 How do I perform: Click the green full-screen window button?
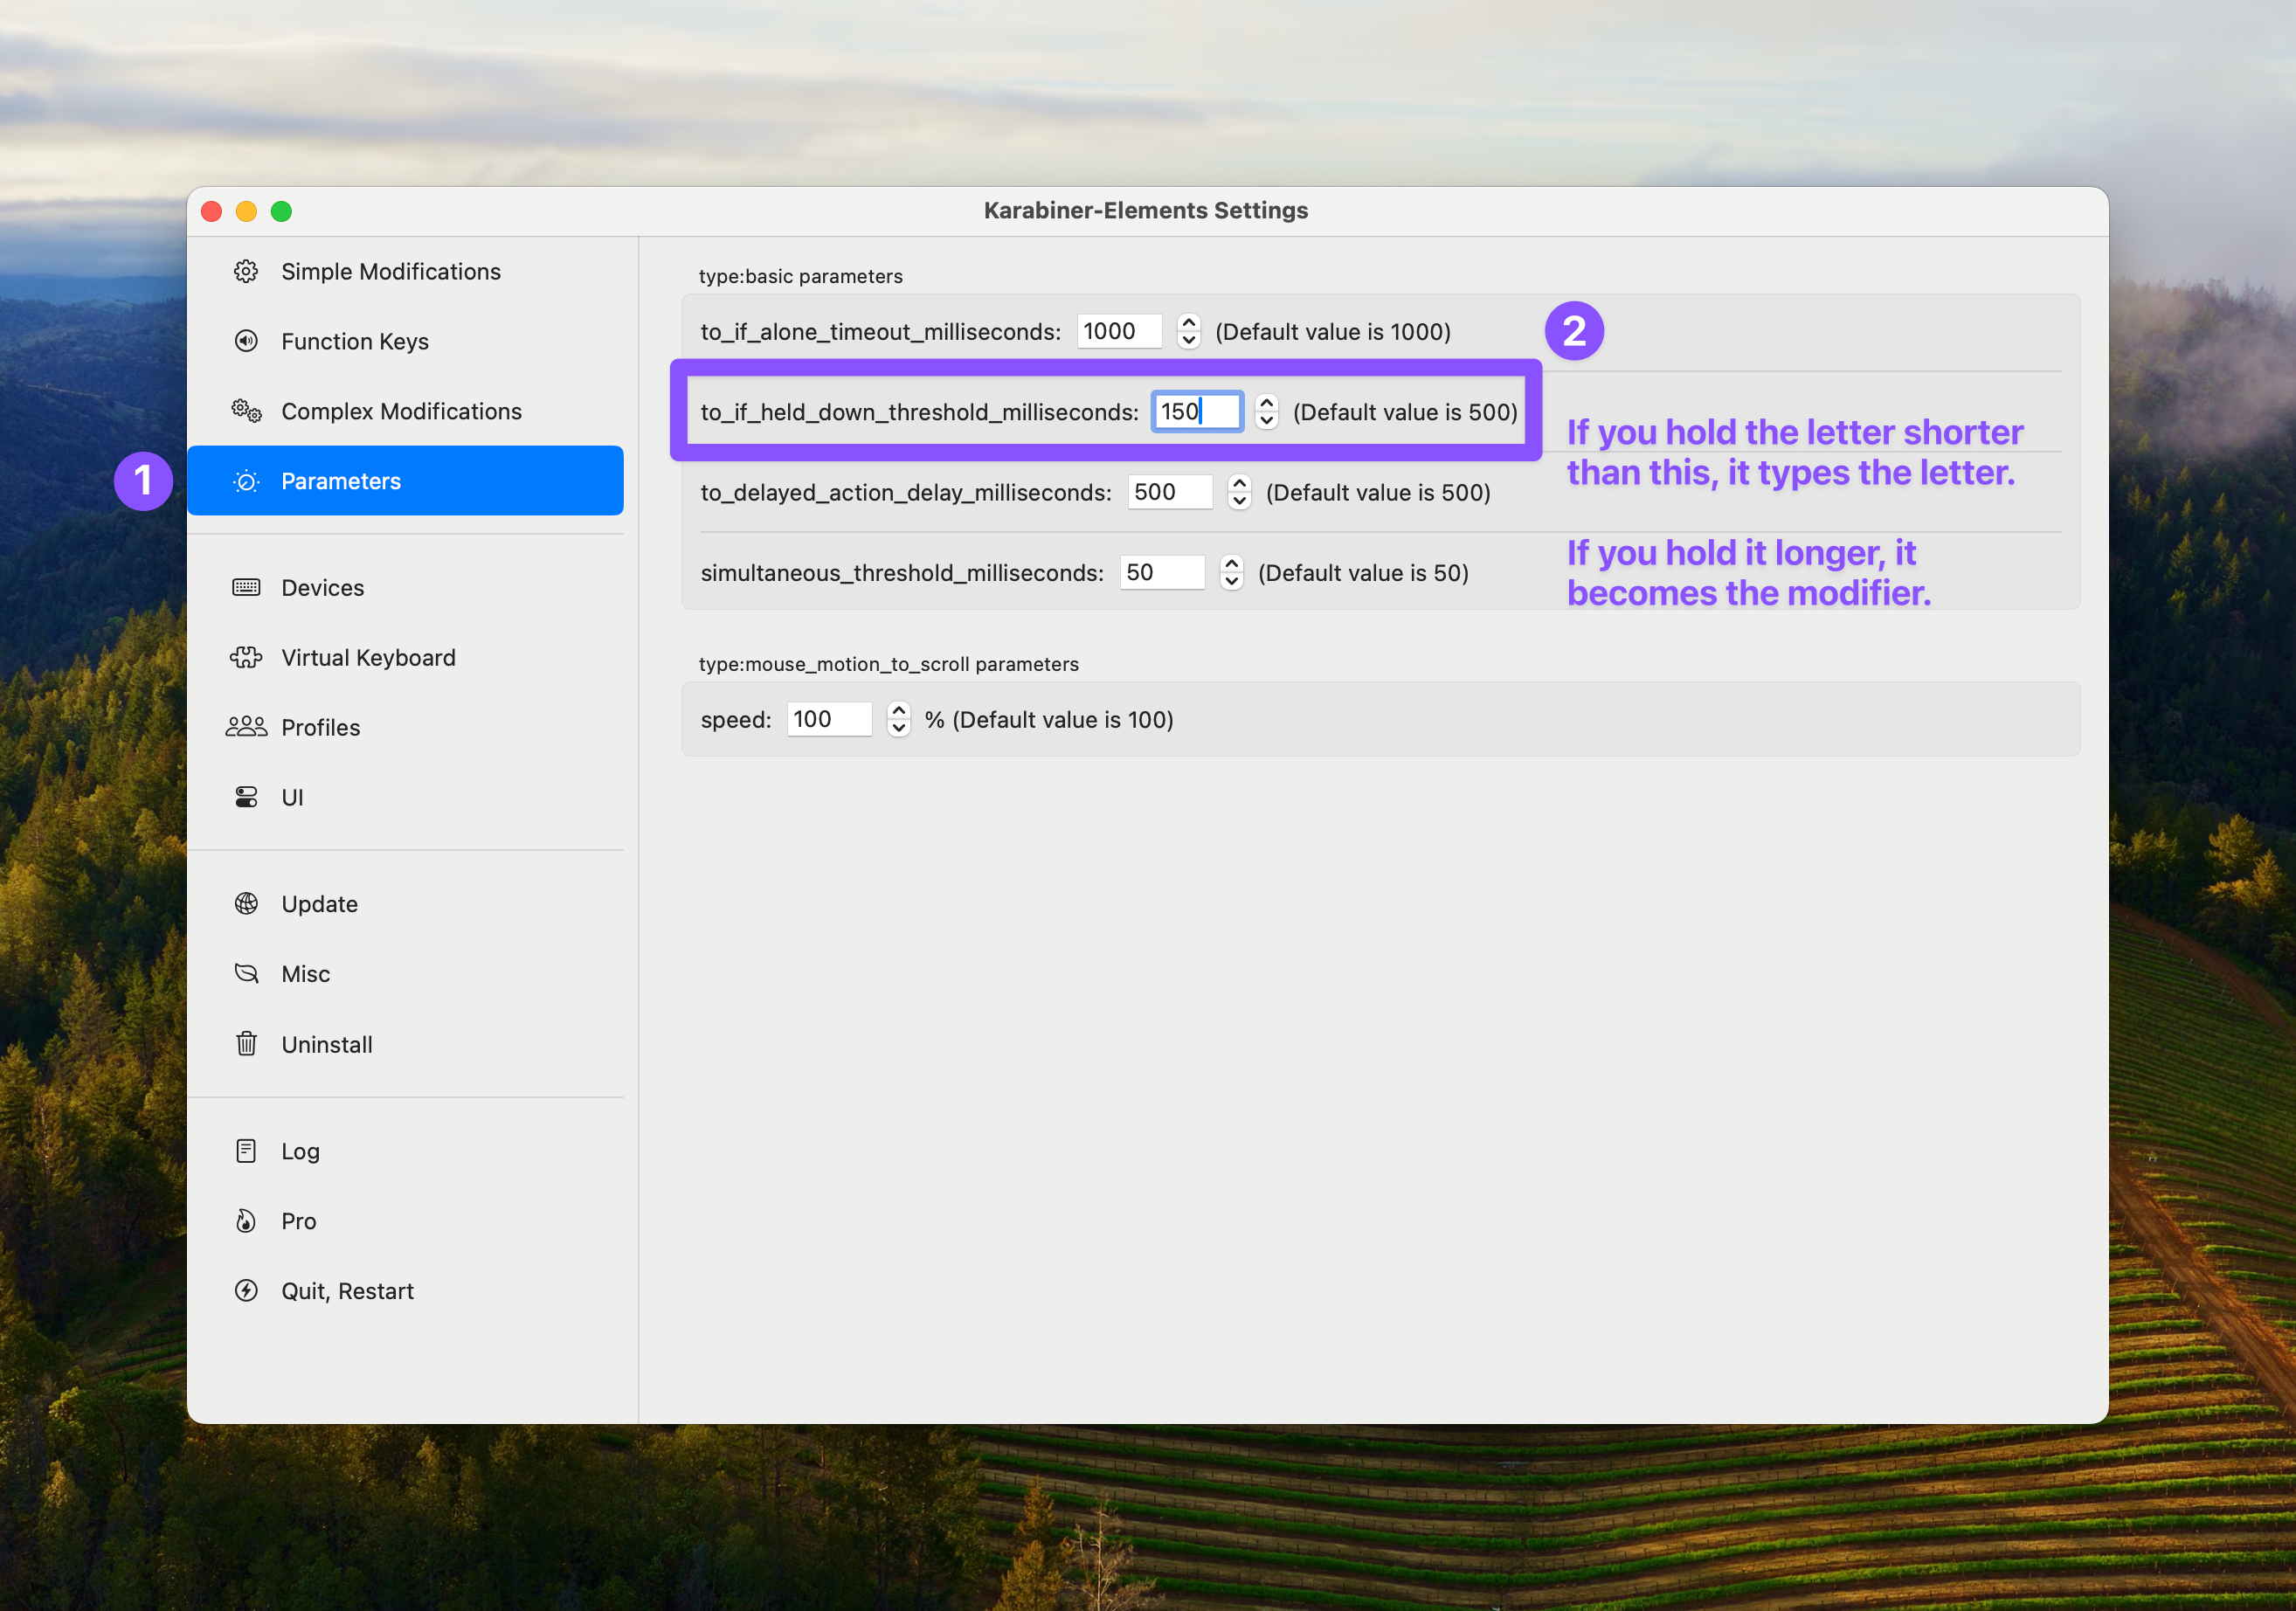click(x=281, y=211)
